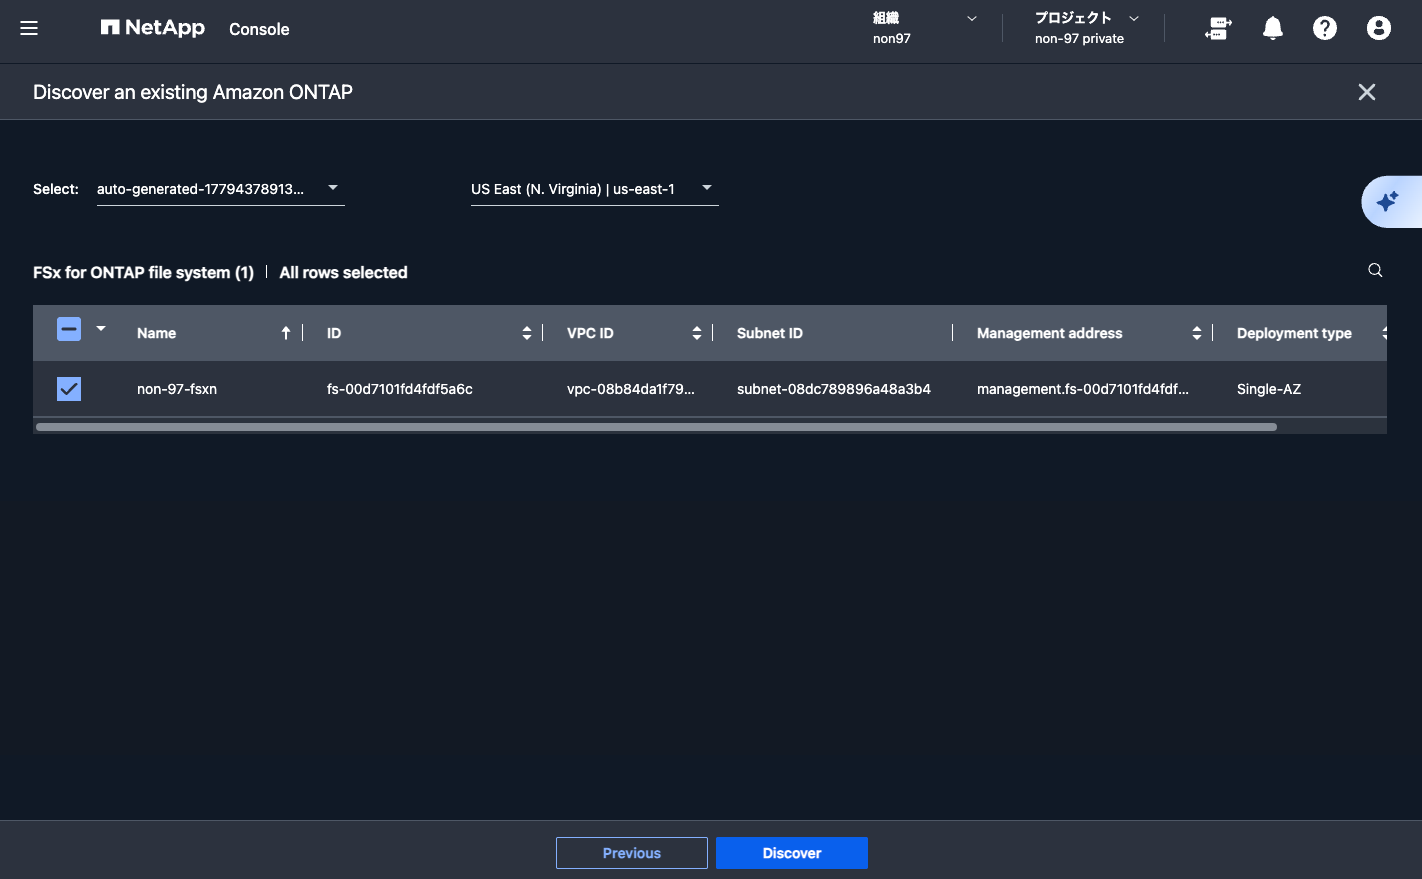
Task: Uncheck the non-97-fsxn row checkbox
Action: 69,389
